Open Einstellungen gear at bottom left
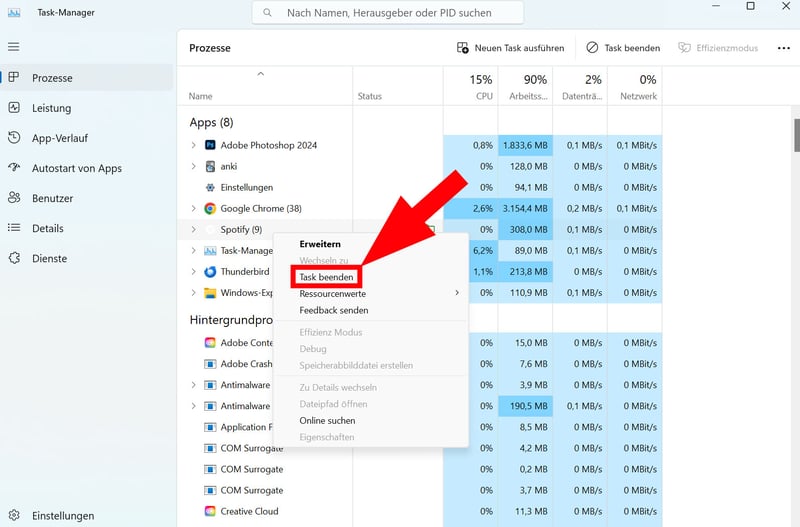Screen dimensions: 800x527 click(14, 516)
